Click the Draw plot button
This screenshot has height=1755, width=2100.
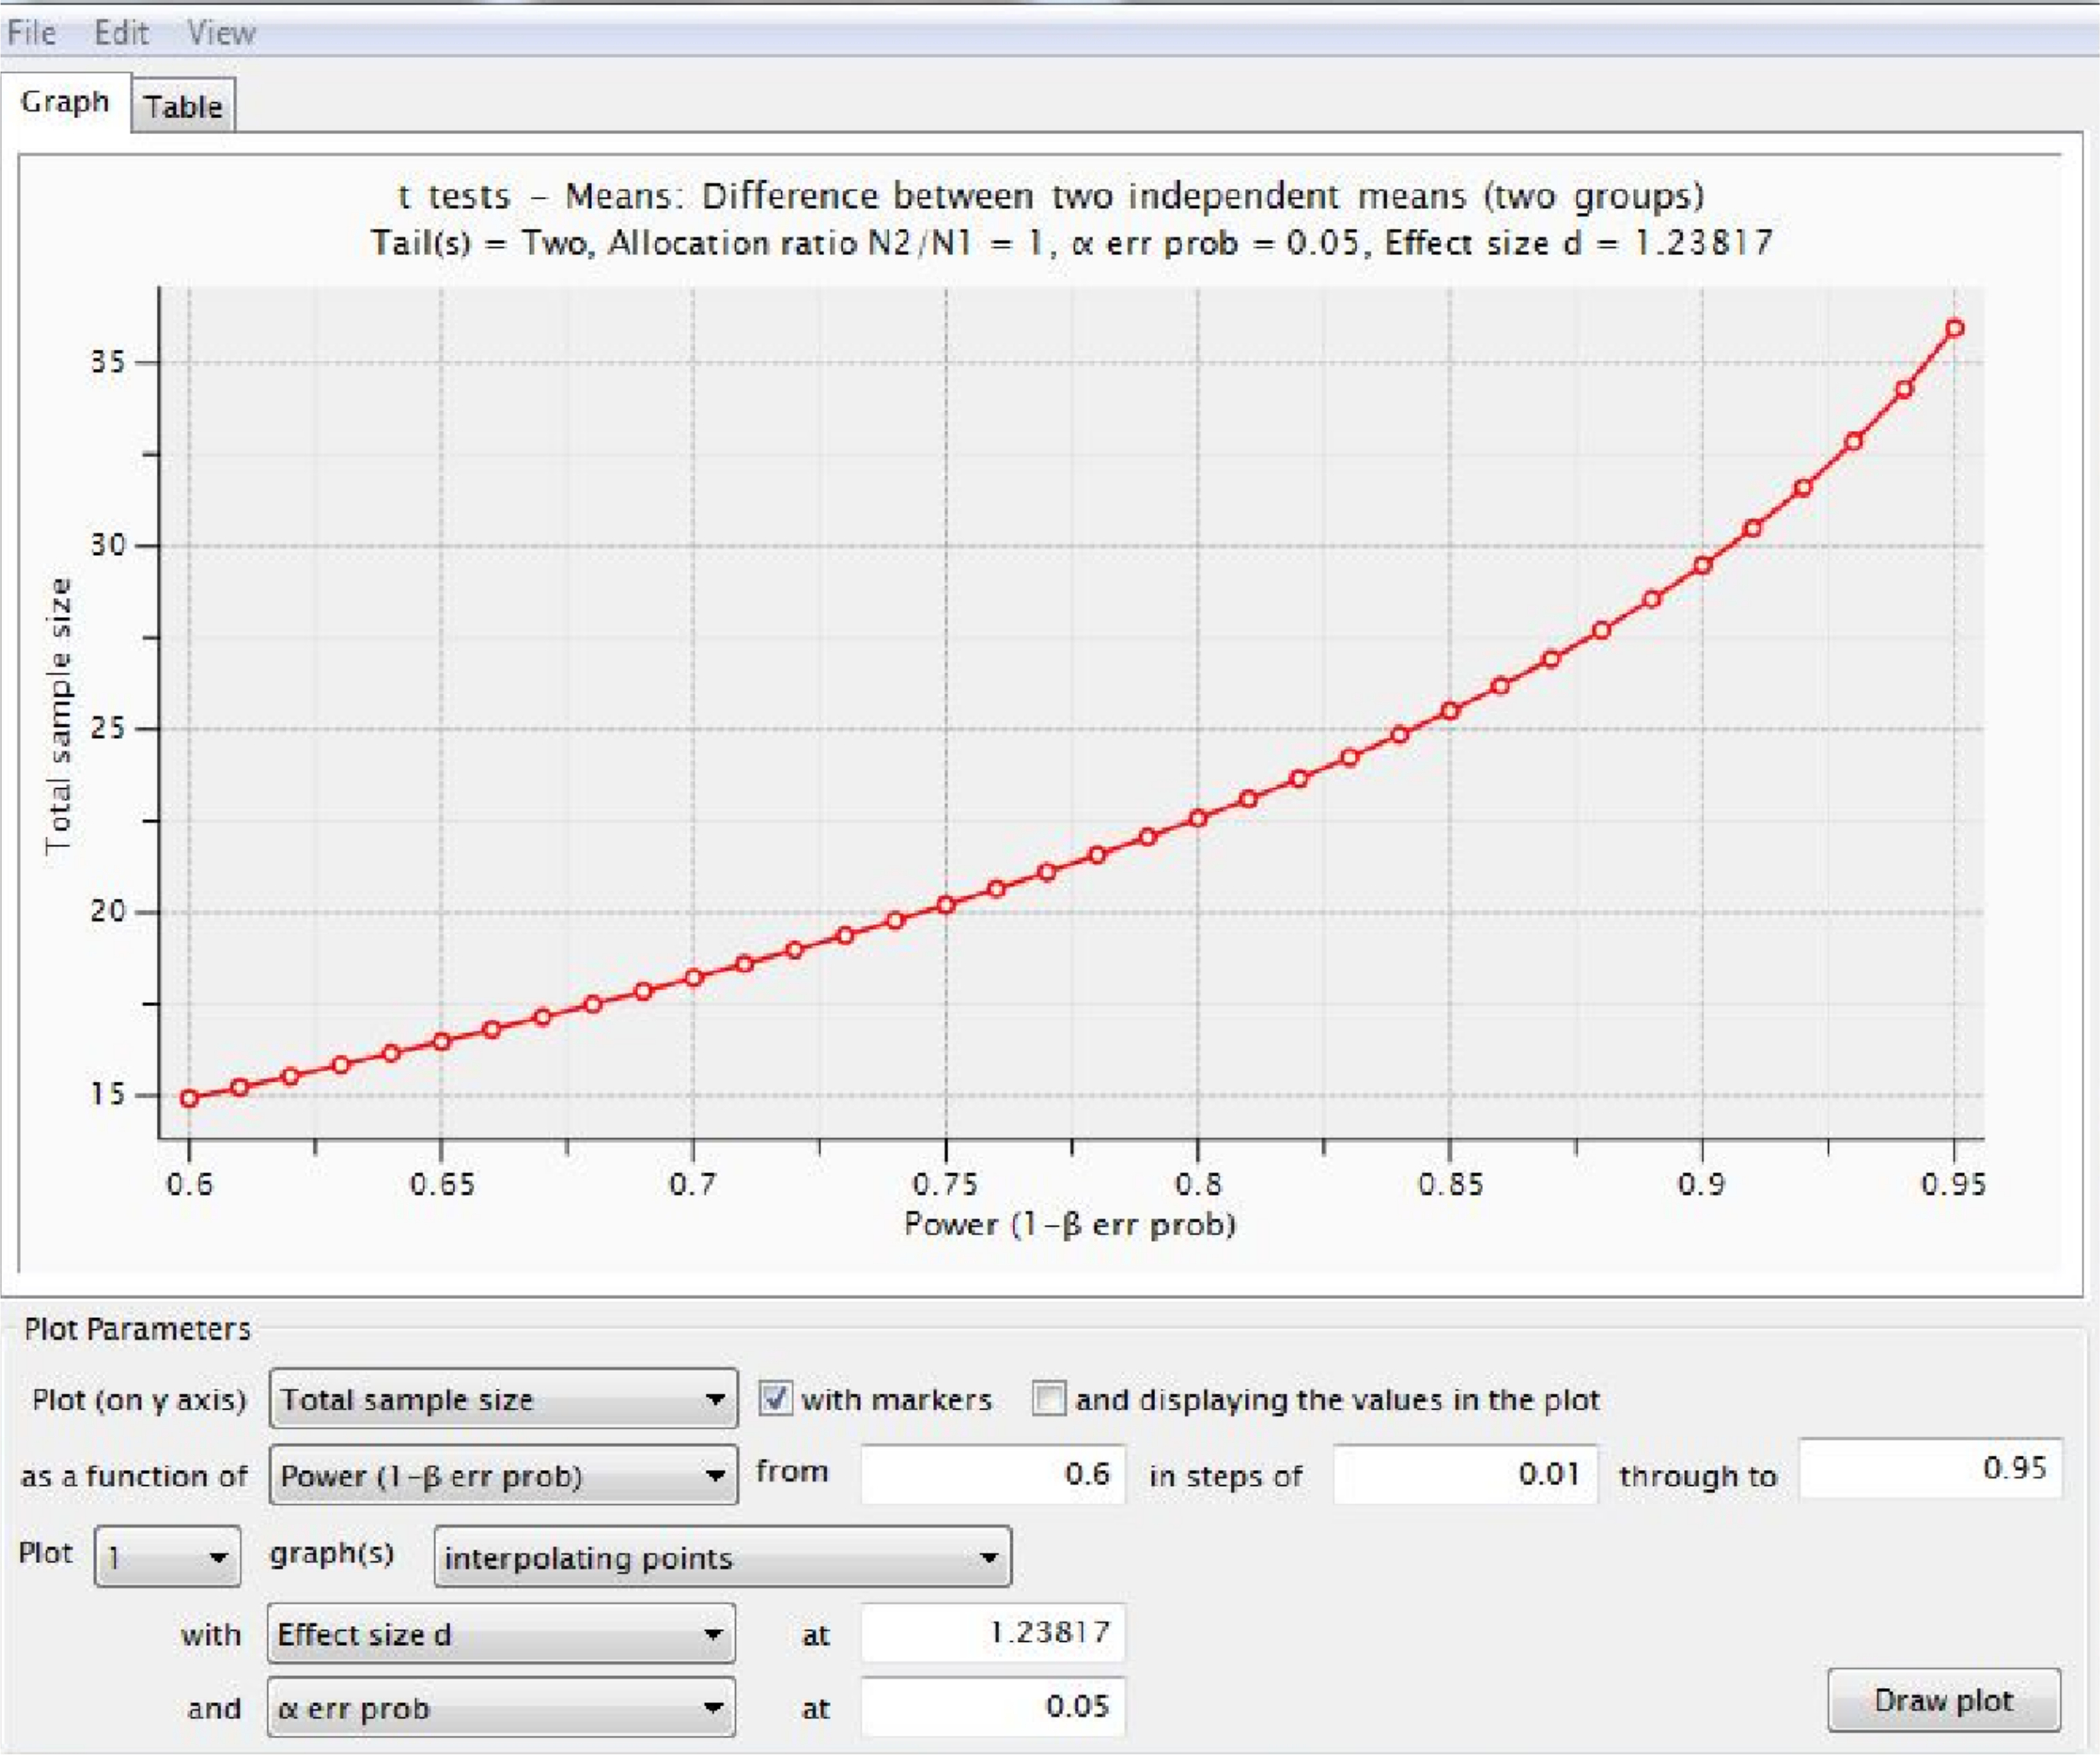pos(1943,1701)
